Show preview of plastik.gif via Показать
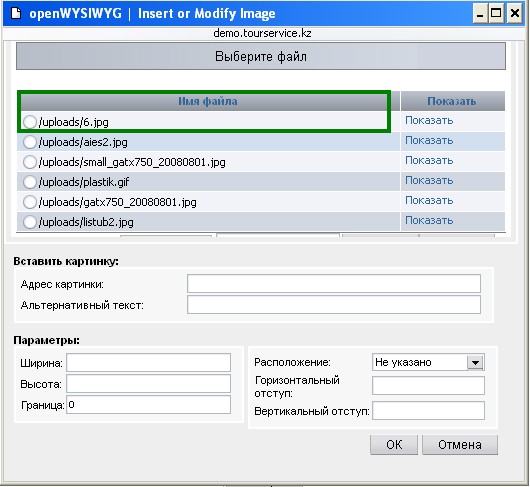The image size is (530, 487). coord(429,180)
